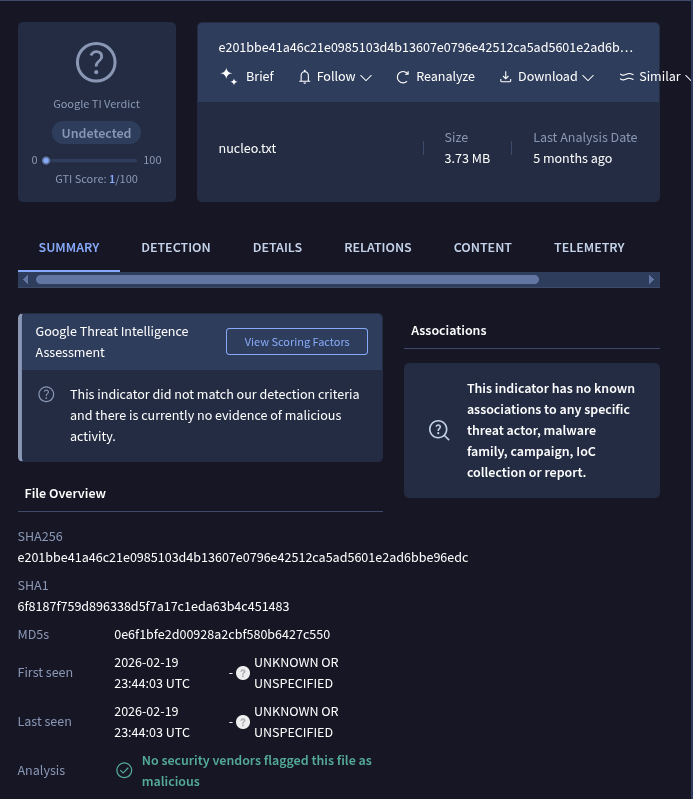Expand the Download dropdown chevron
This screenshot has width=693, height=799.
pos(588,77)
